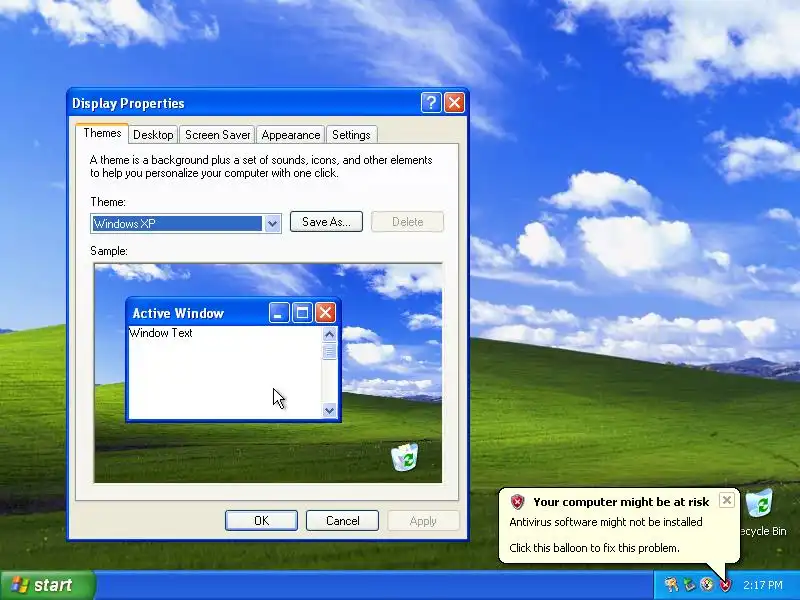Click the 2:17 PM taskbar clock
Viewport: 800px width, 600px height.
tap(762, 585)
